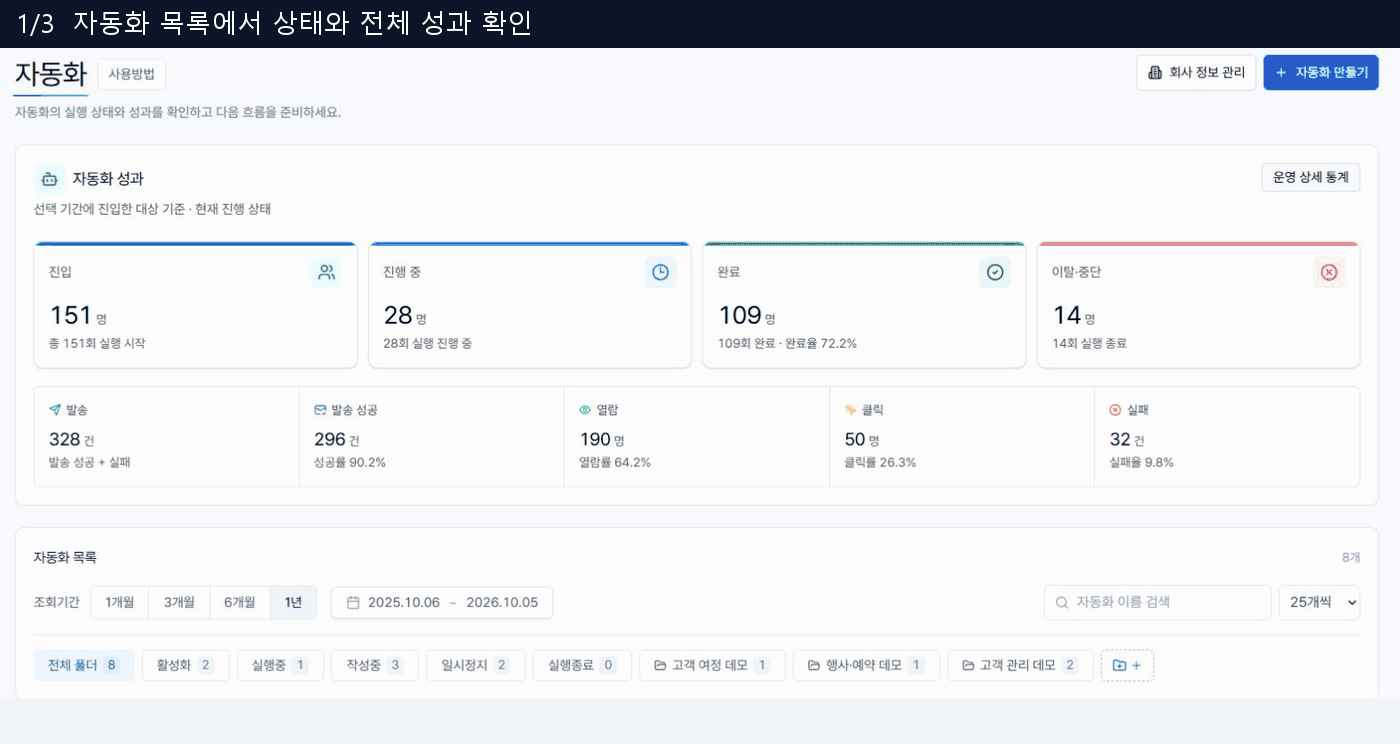Image resolution: width=1400 pixels, height=744 pixels.
Task: Open 회사 정보 관리
Action: point(1196,72)
